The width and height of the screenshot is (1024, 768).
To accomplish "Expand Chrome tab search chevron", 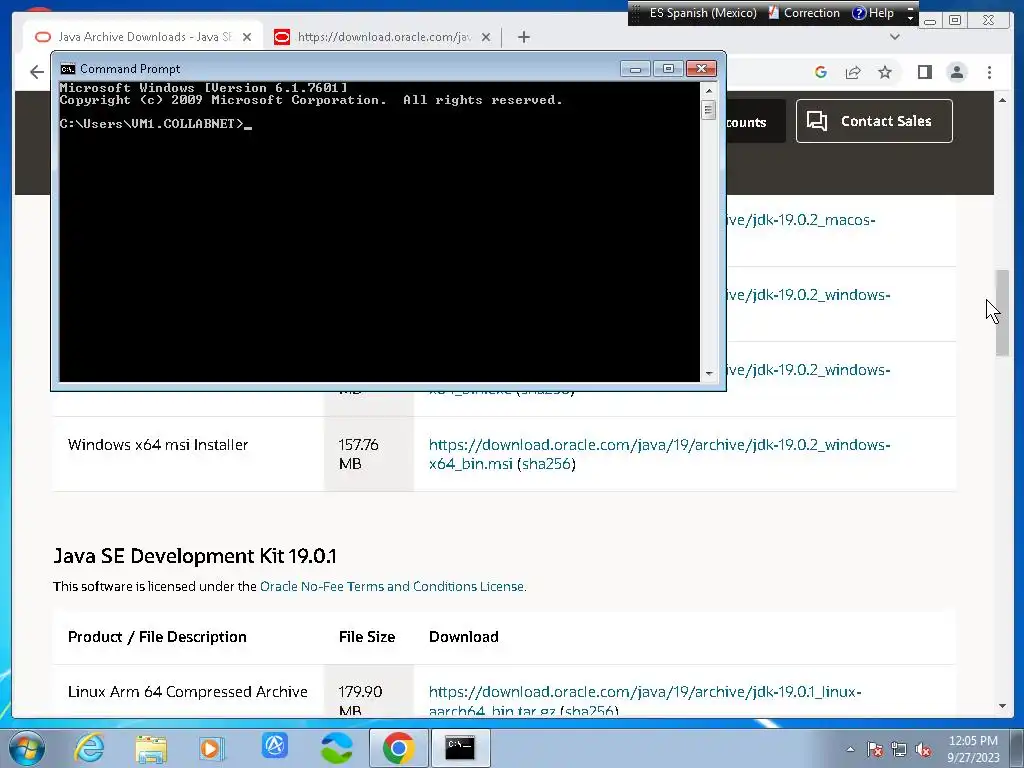I will click(895, 37).
